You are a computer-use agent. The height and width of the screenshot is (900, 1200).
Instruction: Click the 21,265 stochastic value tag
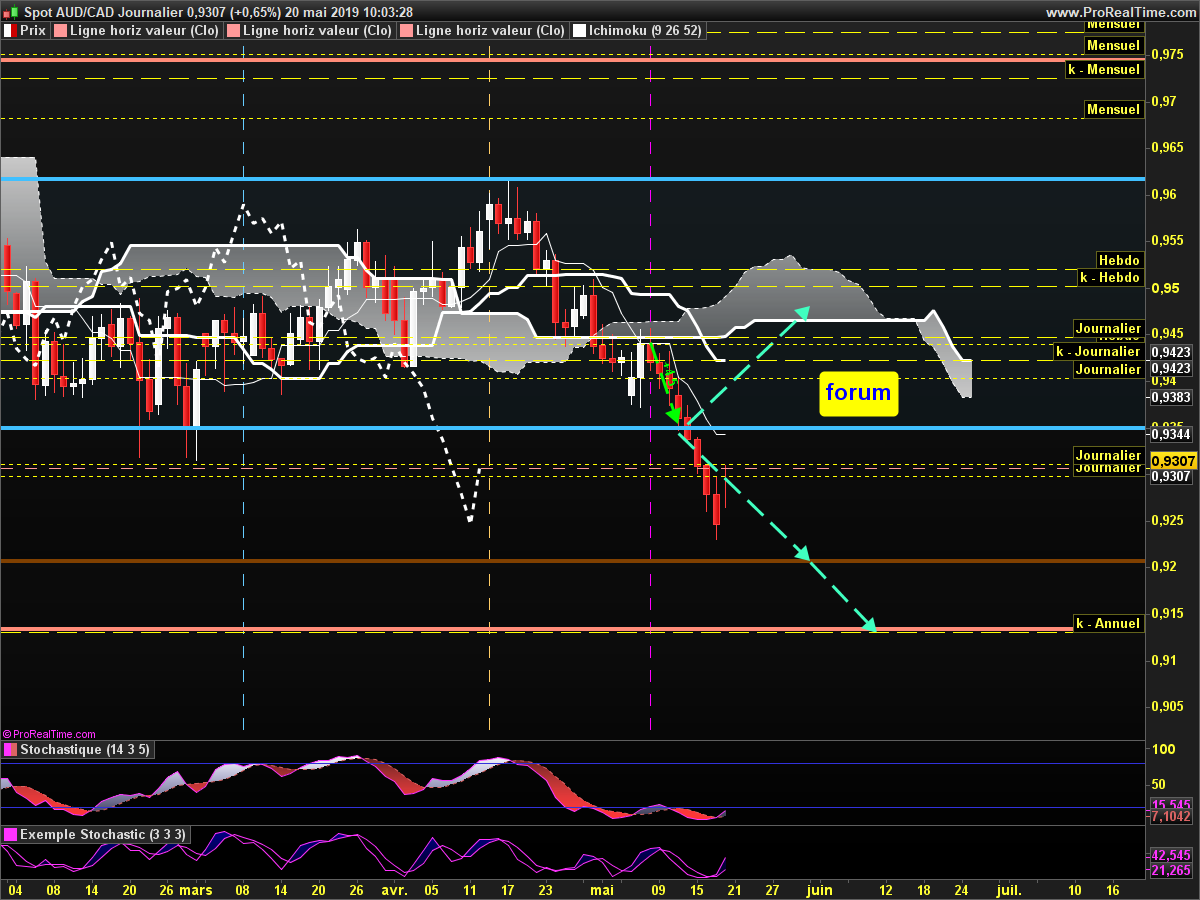1171,871
